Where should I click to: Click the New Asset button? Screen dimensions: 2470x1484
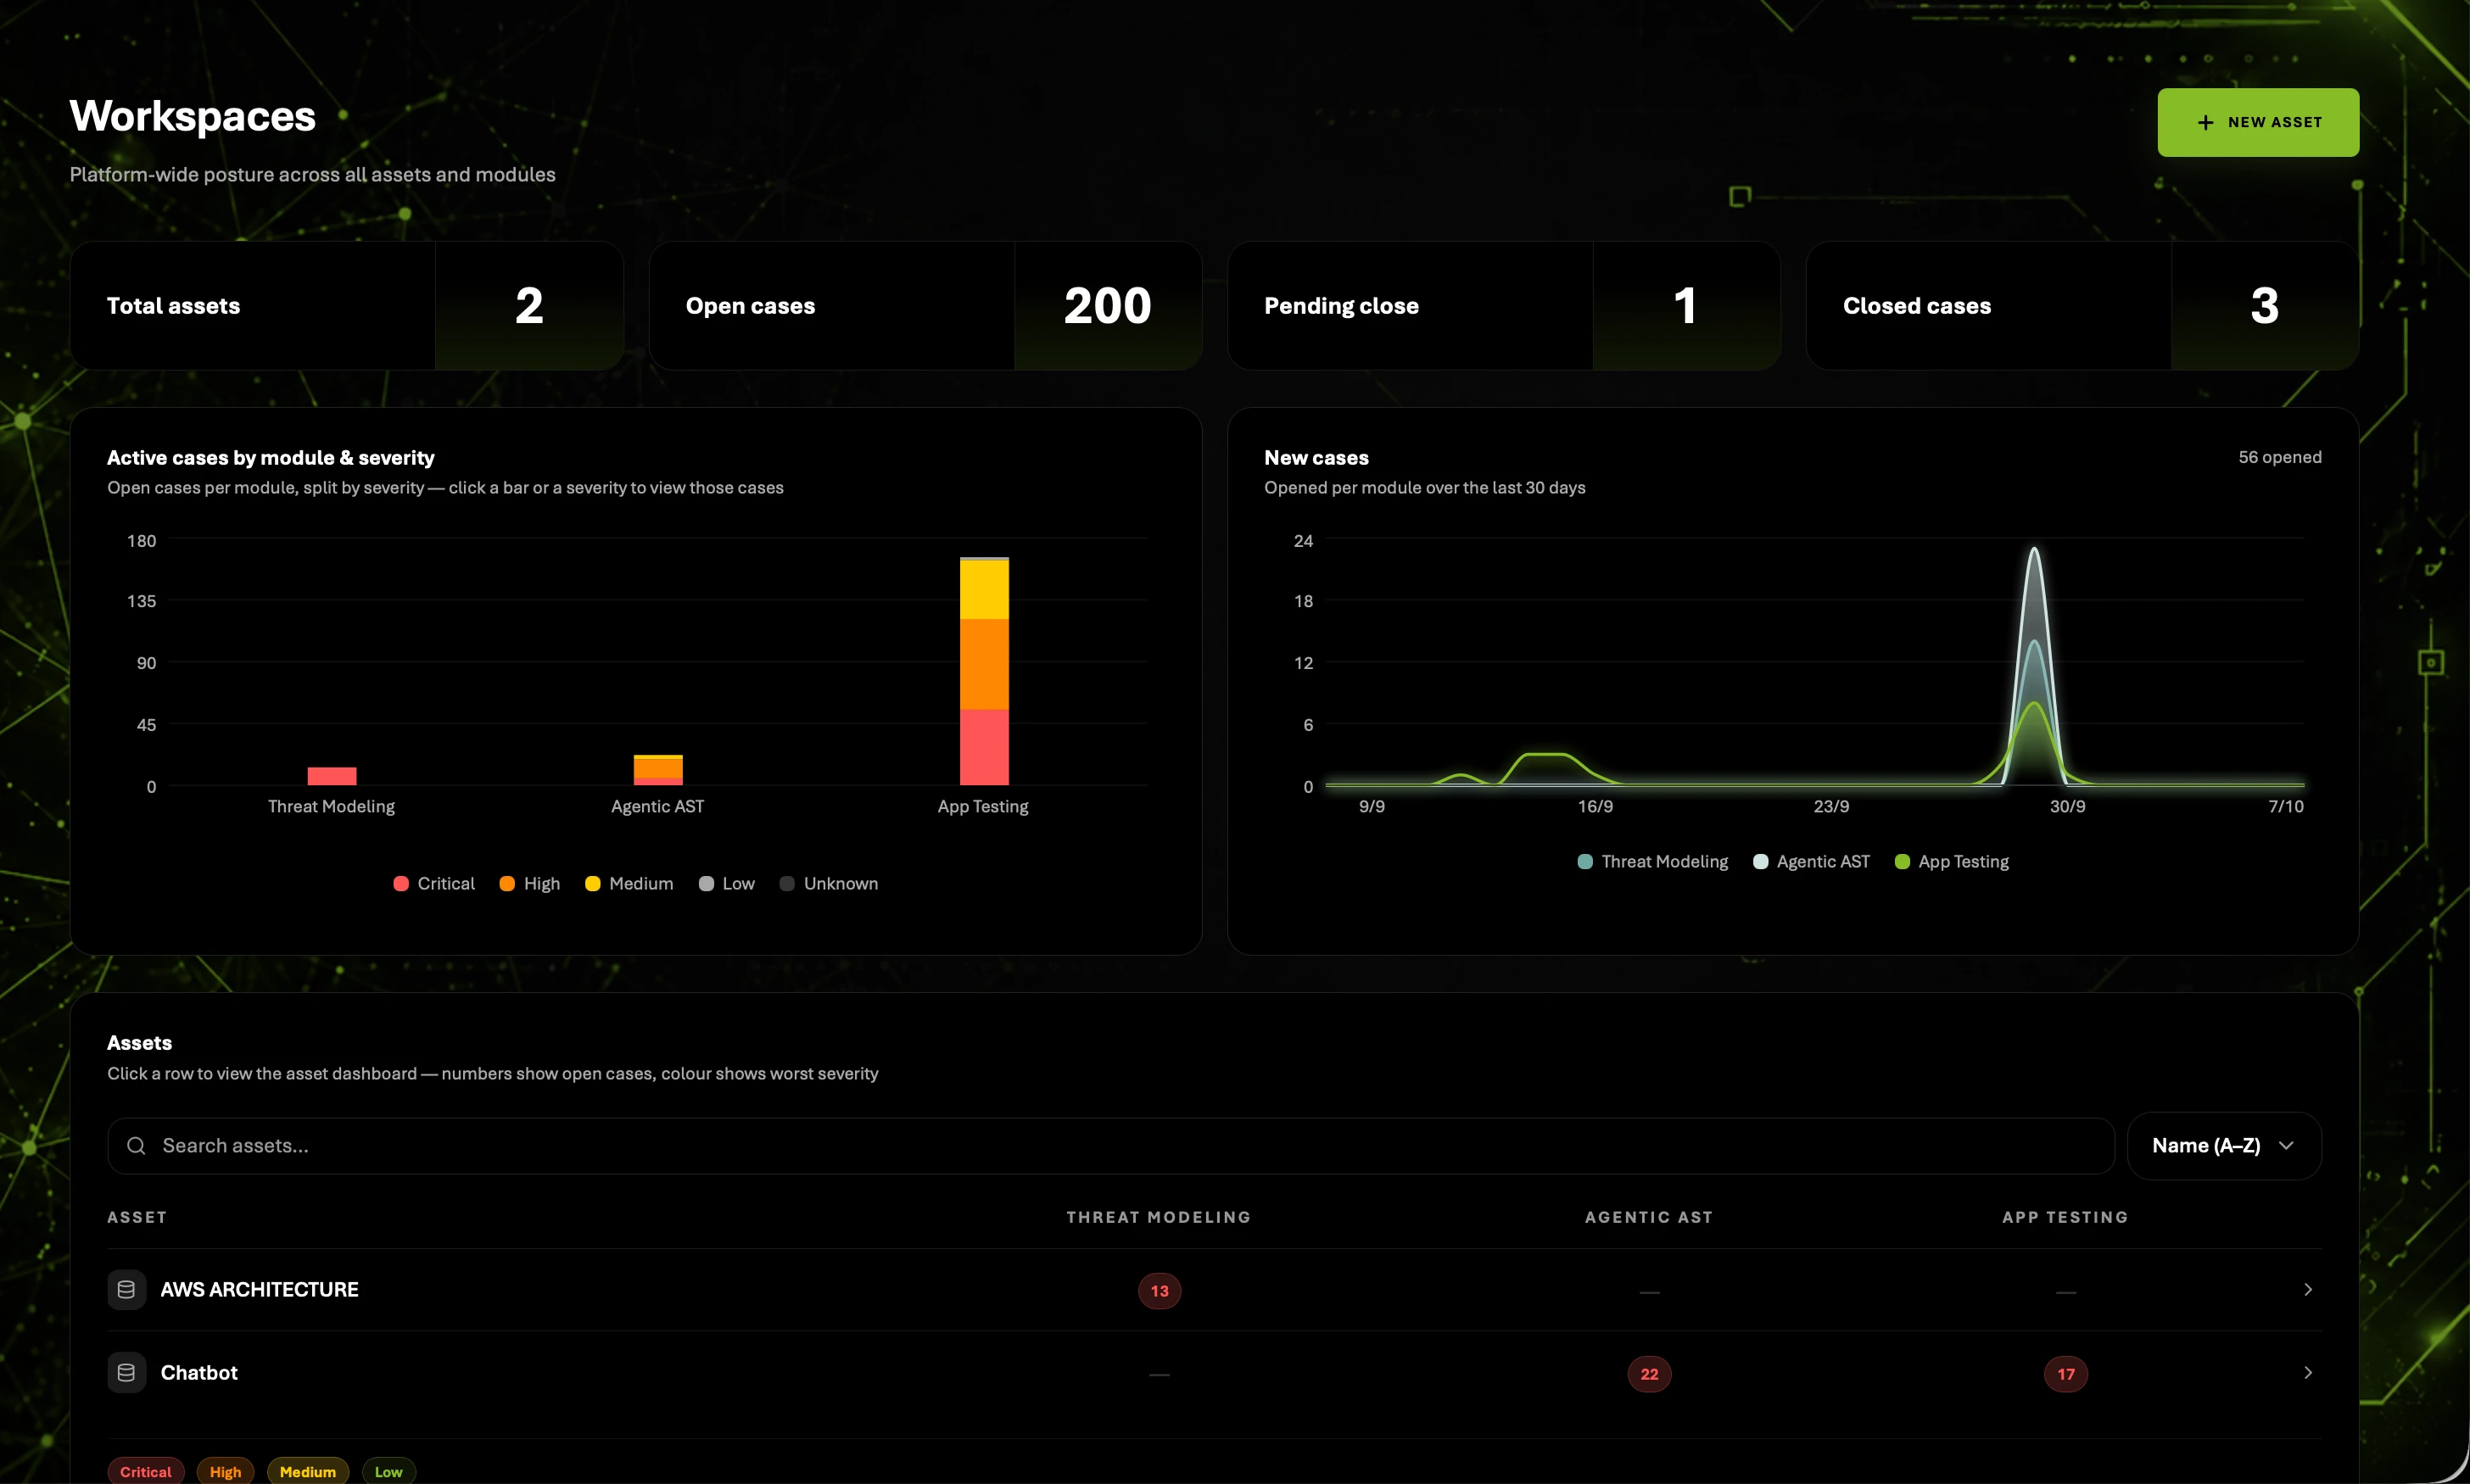click(2258, 122)
